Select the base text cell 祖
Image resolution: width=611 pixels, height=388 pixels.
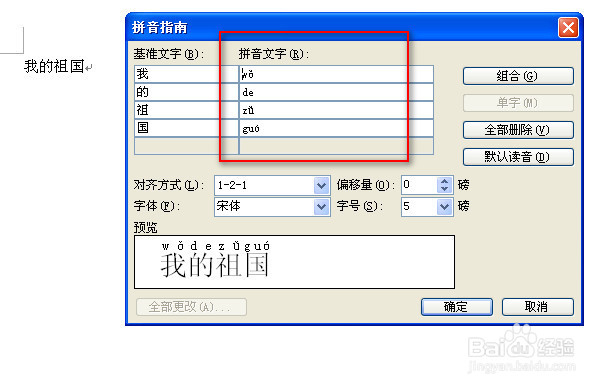point(186,110)
